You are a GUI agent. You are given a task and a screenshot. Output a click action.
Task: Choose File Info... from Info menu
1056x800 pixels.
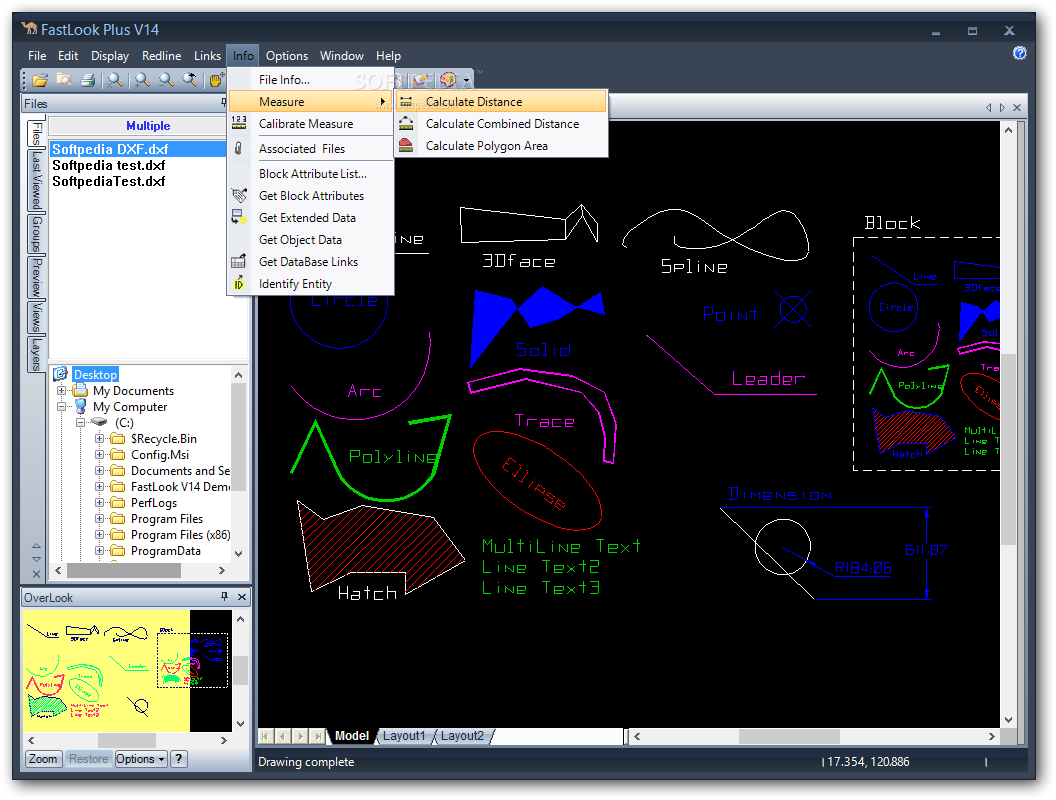pyautogui.click(x=310, y=79)
